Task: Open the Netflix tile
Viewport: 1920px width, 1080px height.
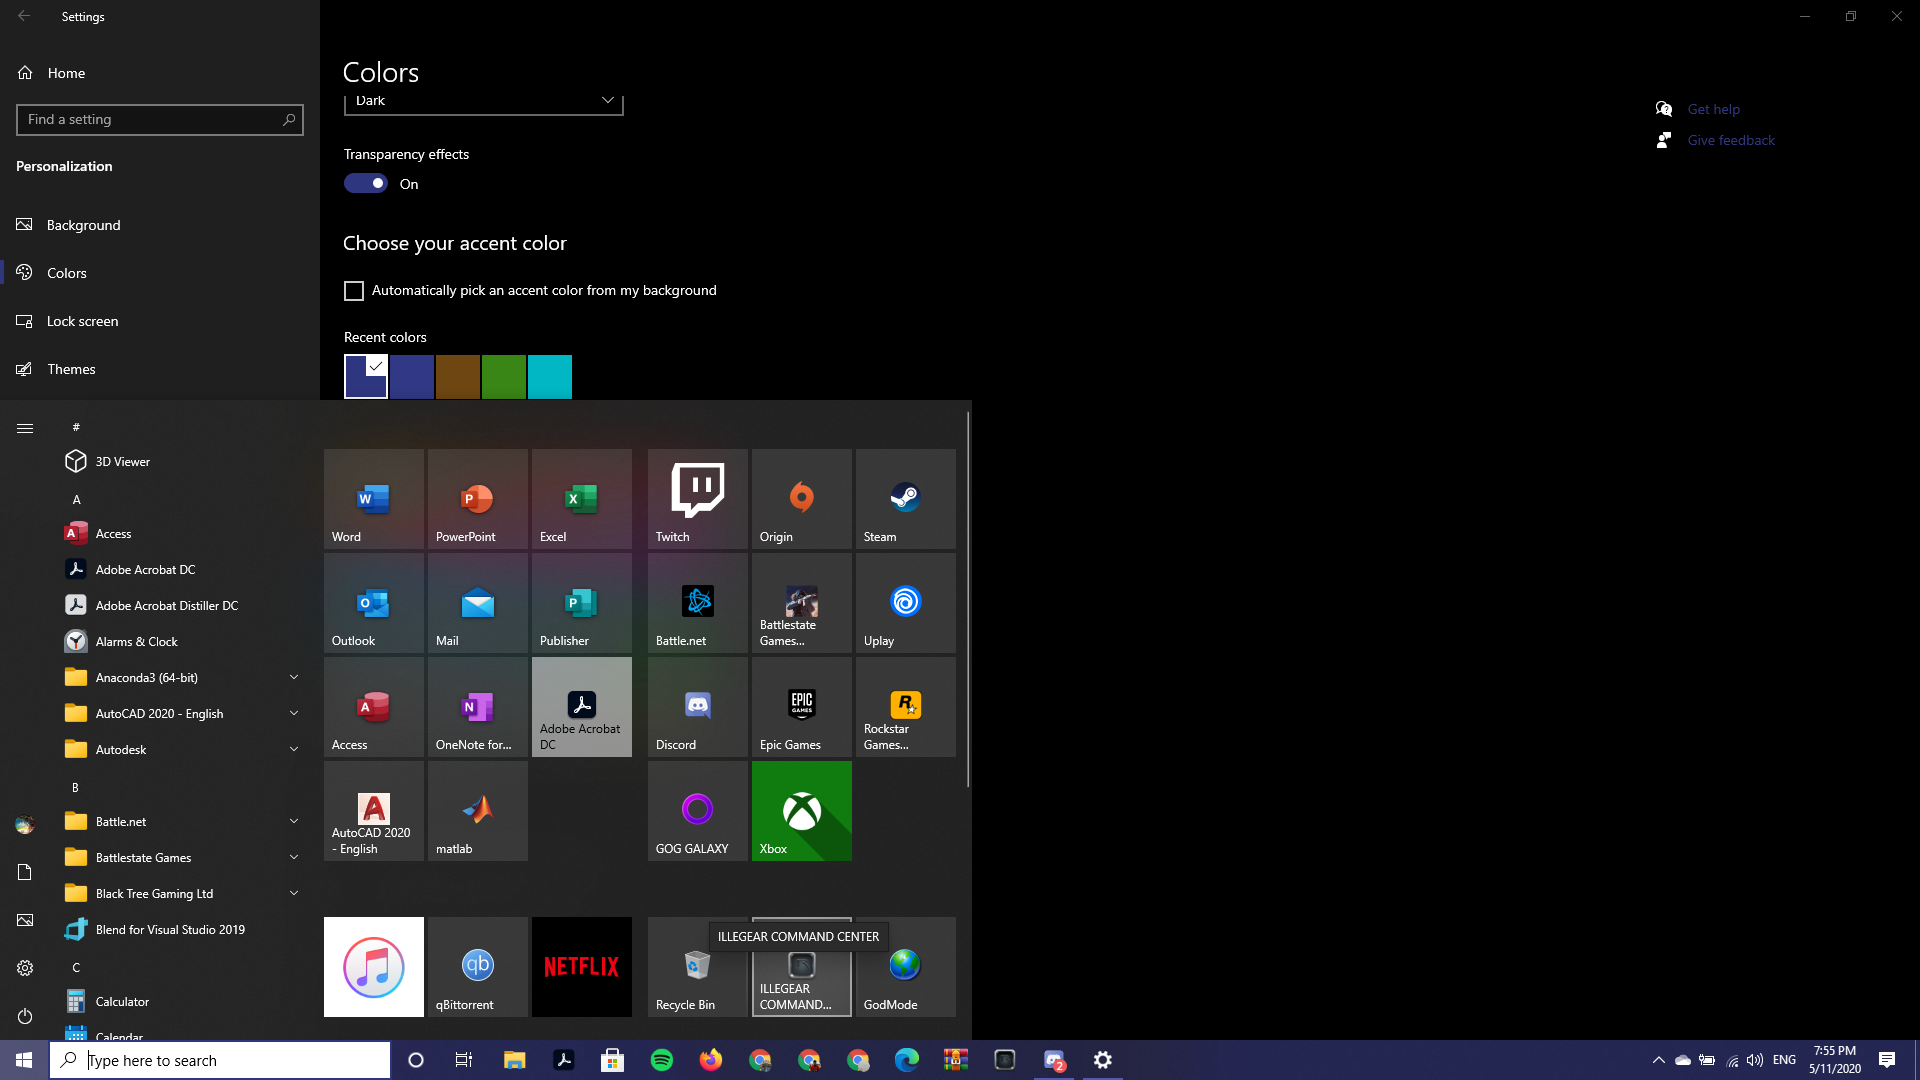Action: tap(581, 967)
